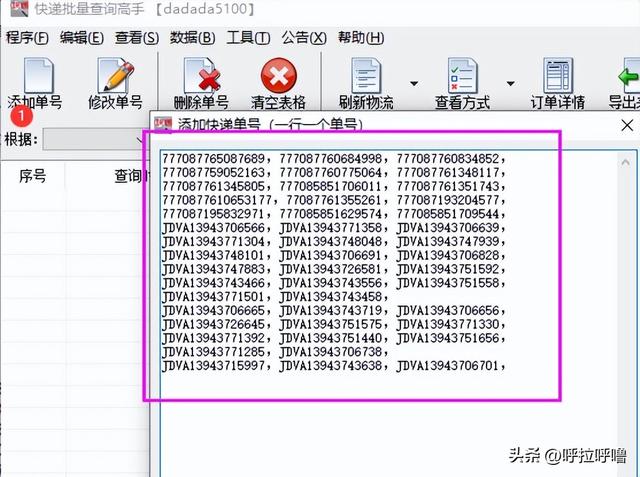Open the 数据(B) menu
Screen dimensions: 640x477
193,38
